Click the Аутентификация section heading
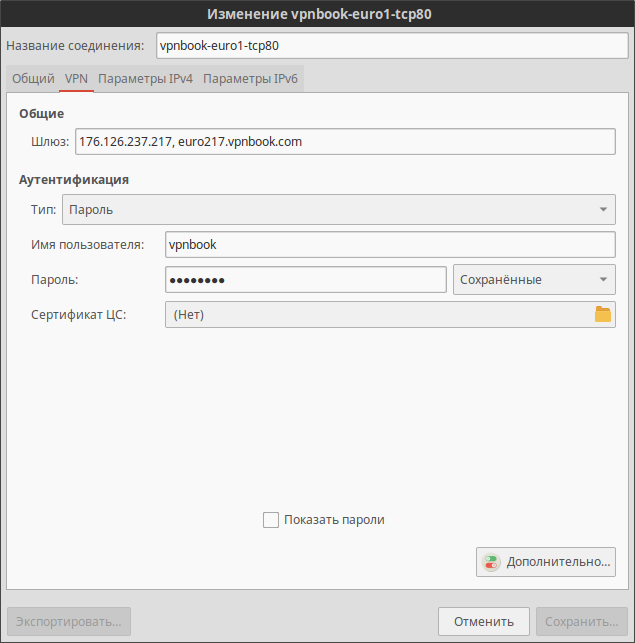Viewport: 635px width, 643px height. click(74, 180)
